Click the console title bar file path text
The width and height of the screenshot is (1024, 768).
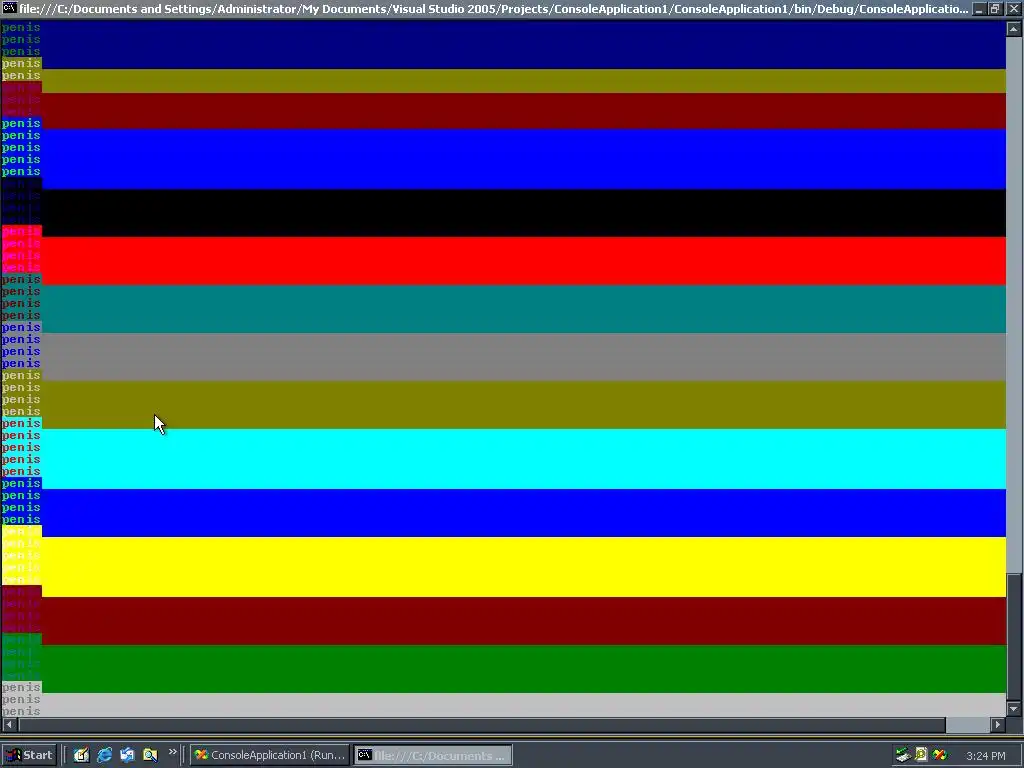pyautogui.click(x=493, y=9)
